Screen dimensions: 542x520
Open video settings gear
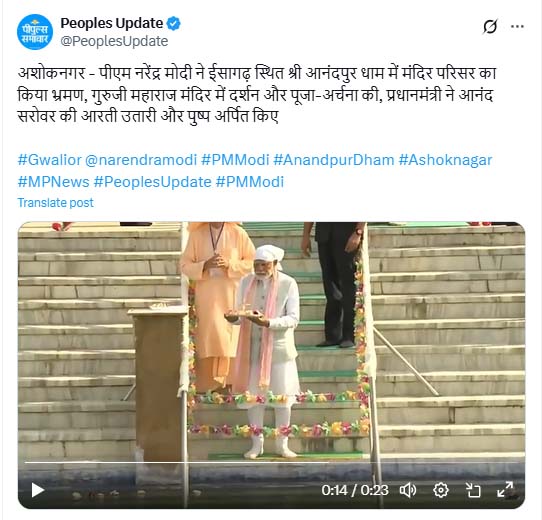pyautogui.click(x=441, y=490)
